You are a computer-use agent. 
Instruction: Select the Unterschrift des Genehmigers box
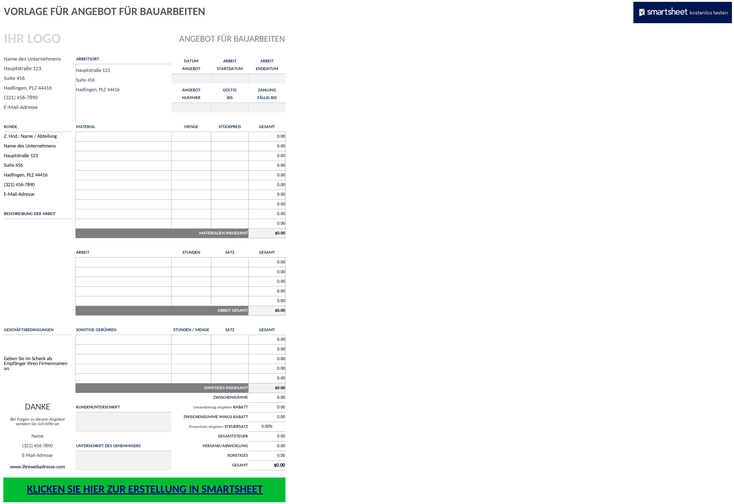click(x=123, y=460)
